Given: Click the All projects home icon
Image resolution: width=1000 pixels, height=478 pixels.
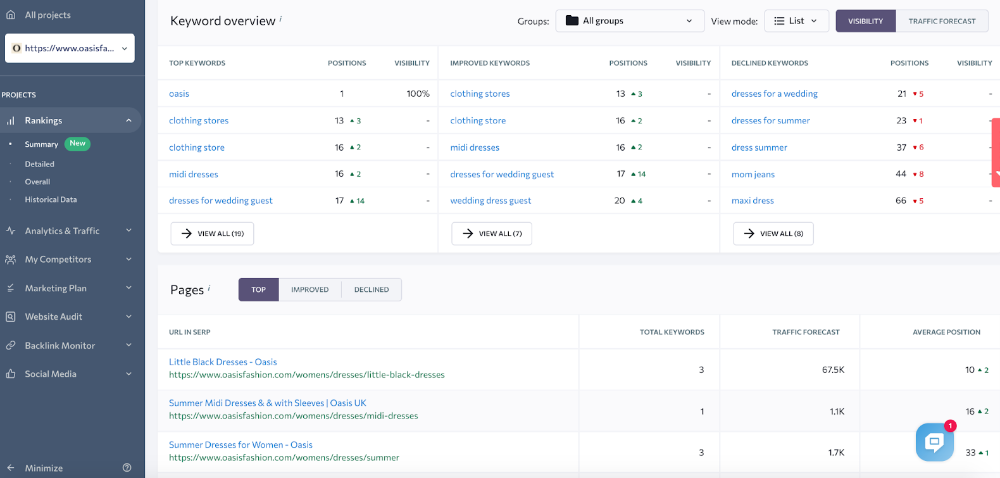Looking at the screenshot, I should point(10,15).
